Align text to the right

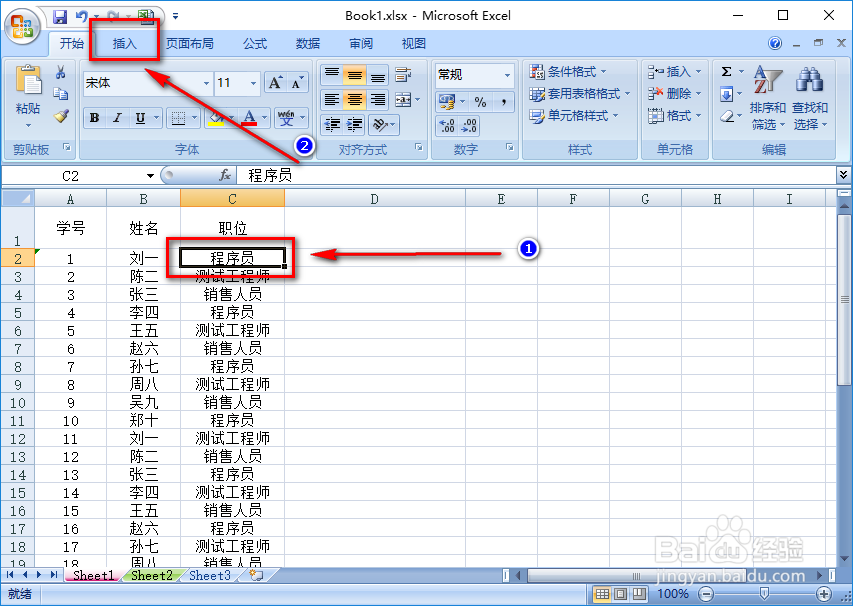click(378, 100)
